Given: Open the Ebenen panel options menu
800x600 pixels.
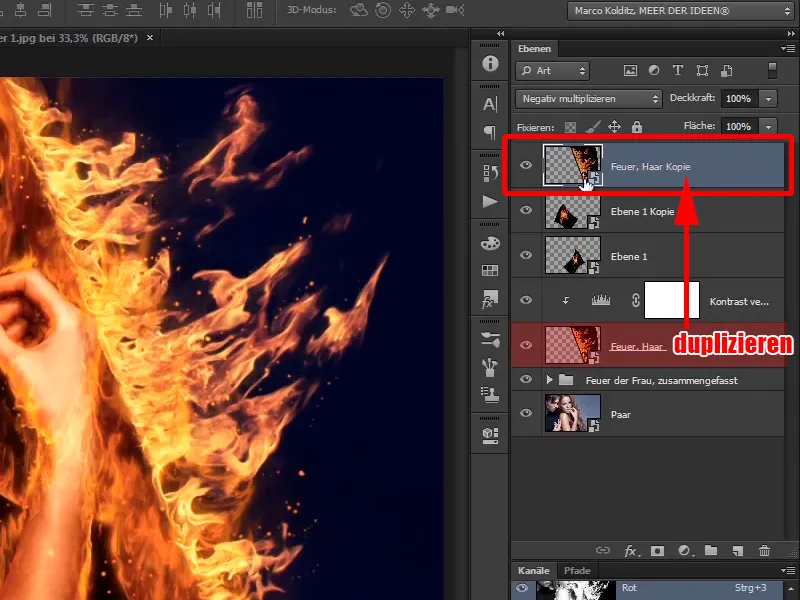Looking at the screenshot, I should [x=788, y=48].
